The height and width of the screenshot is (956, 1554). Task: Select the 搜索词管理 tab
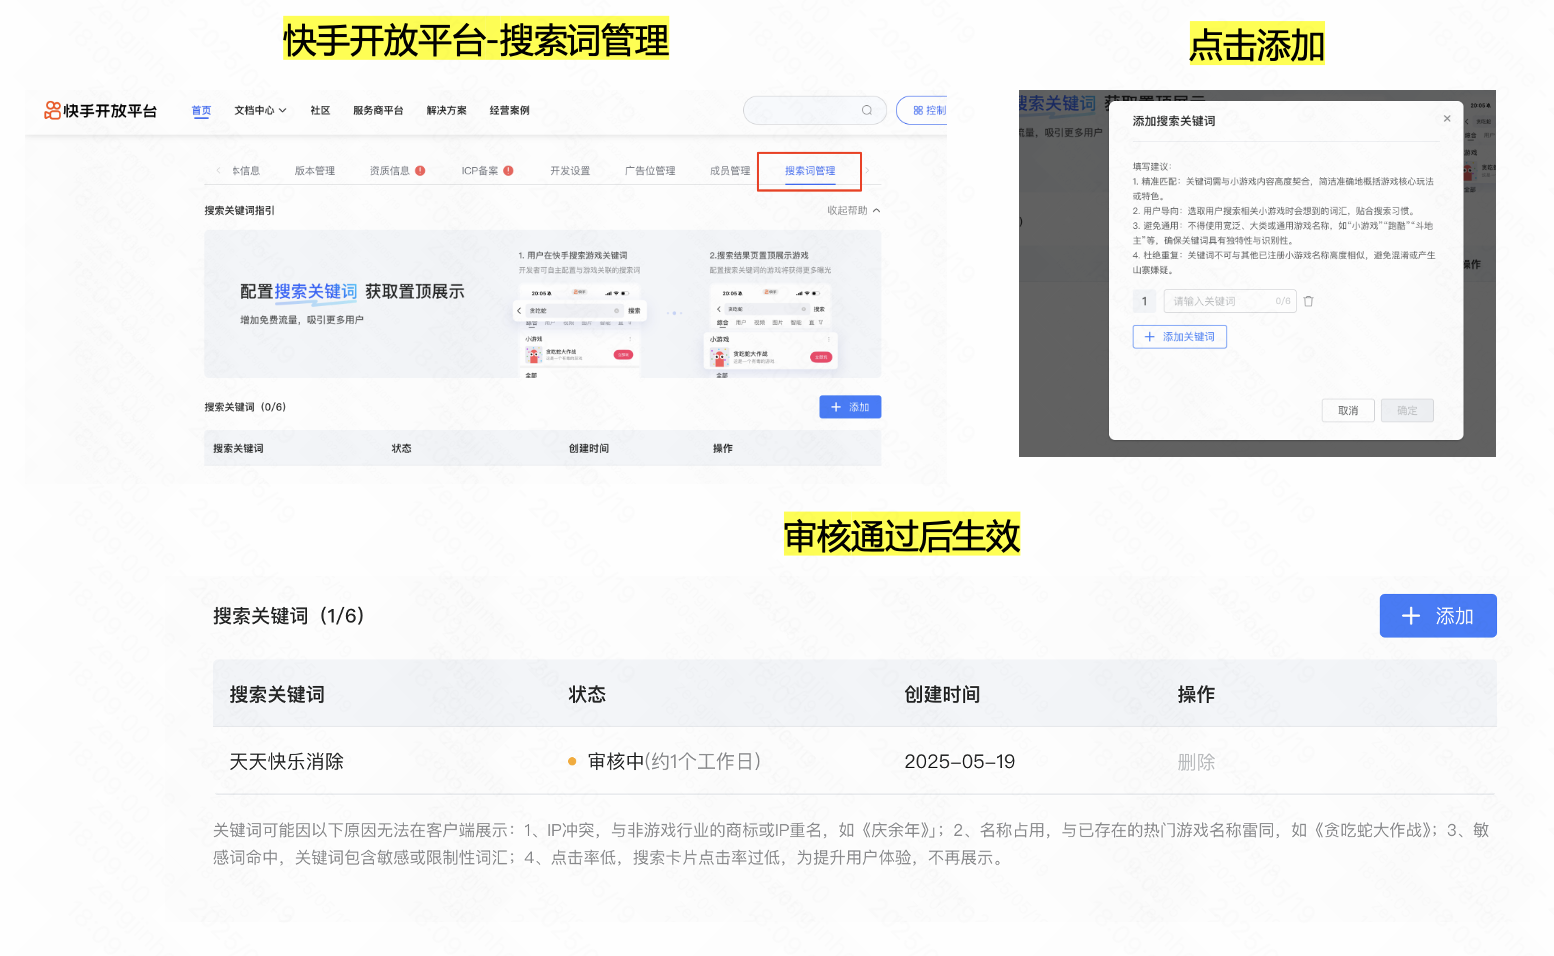pos(810,171)
